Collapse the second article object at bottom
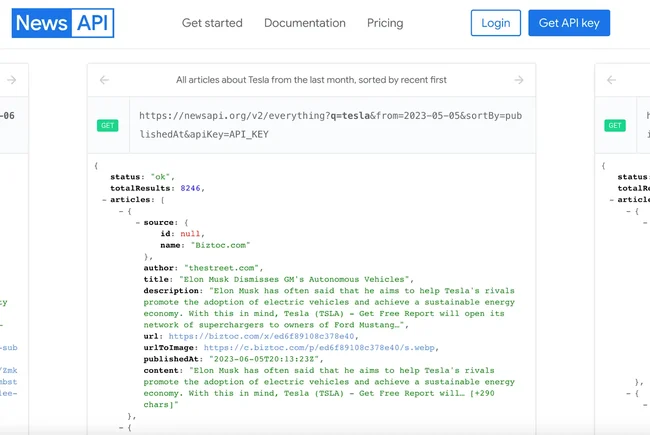The image size is (650, 435). pos(121,427)
